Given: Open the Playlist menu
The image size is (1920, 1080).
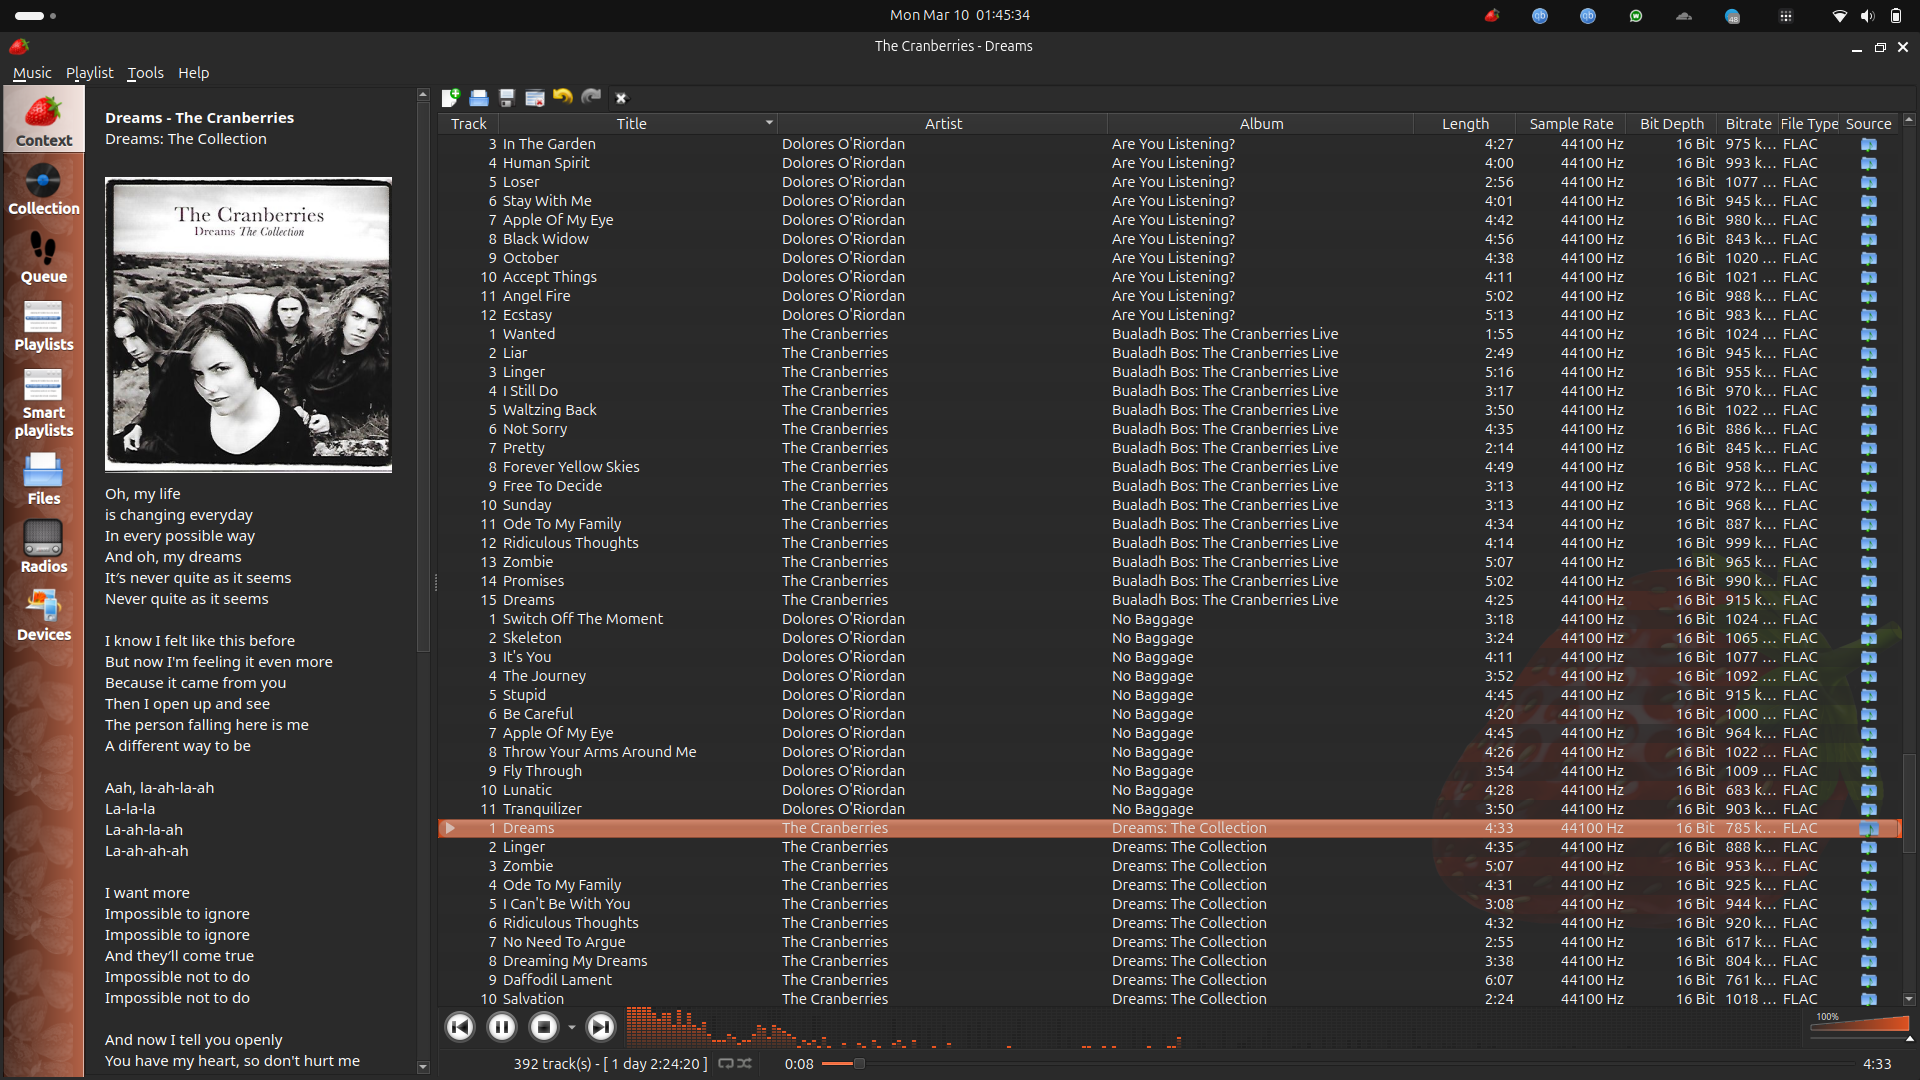Looking at the screenshot, I should coord(89,73).
